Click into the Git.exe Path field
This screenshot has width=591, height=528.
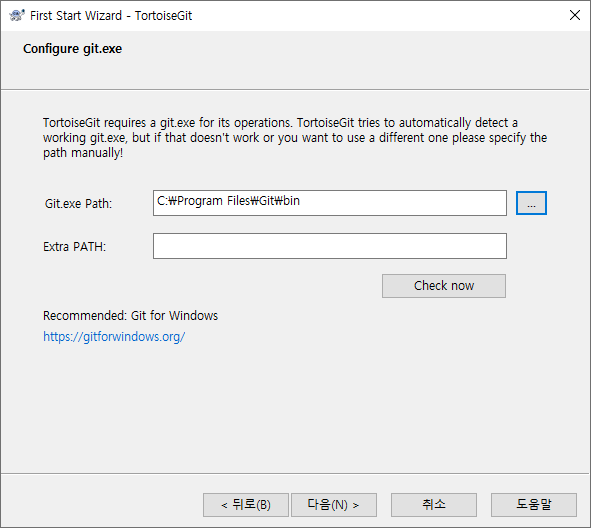point(329,203)
